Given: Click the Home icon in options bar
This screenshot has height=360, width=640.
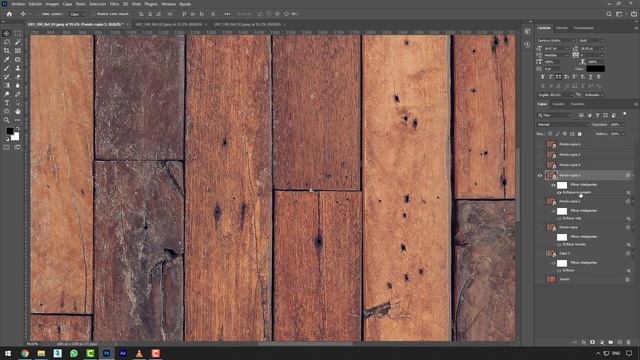Looking at the screenshot, I should tap(9, 14).
